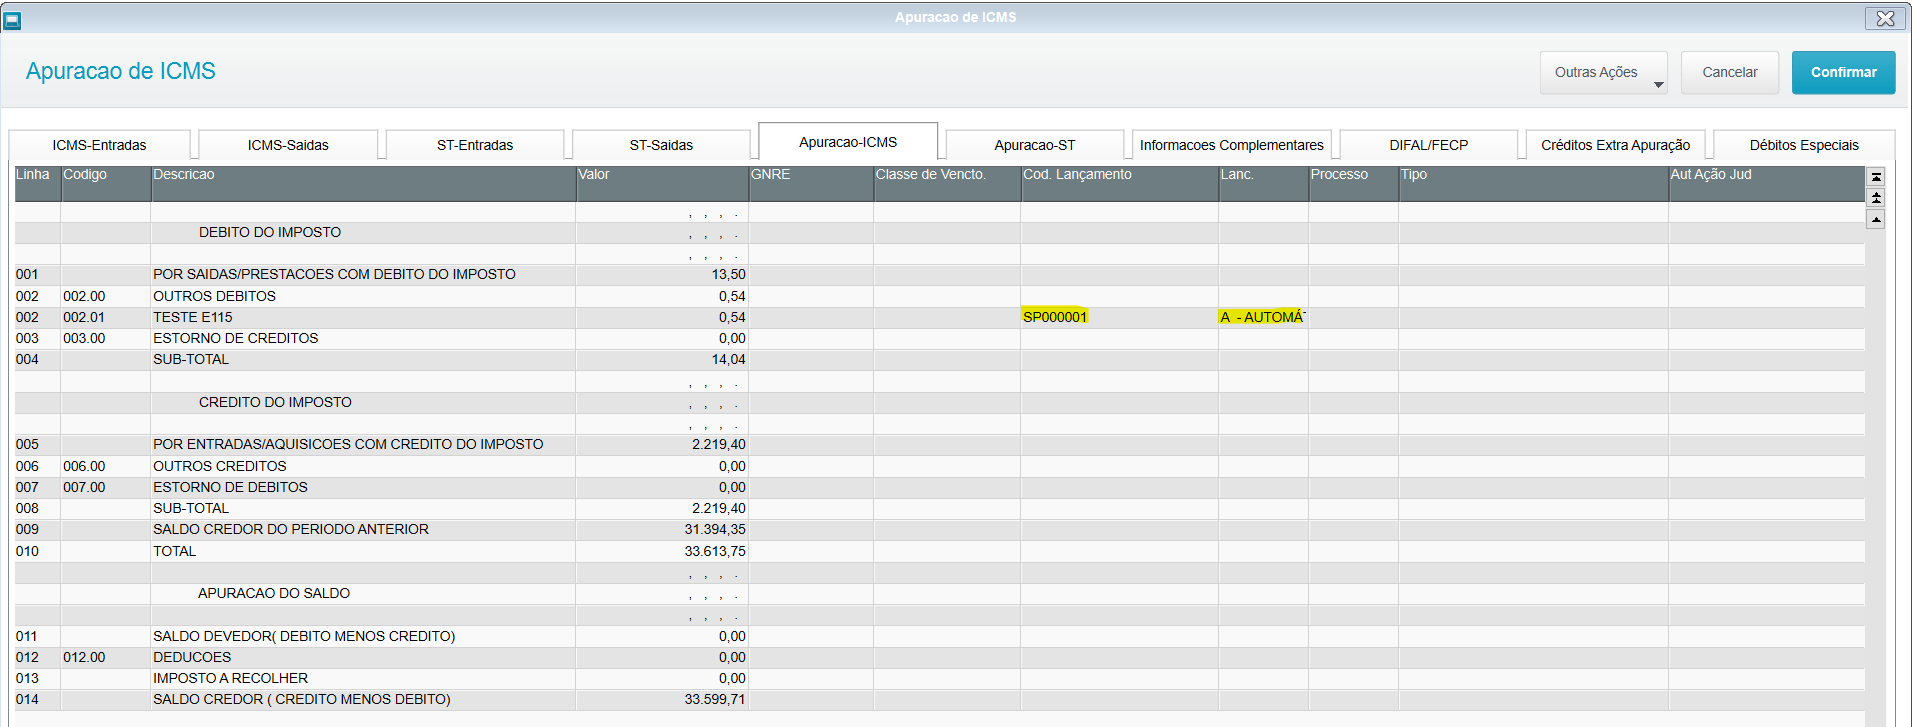
Task: Open the Débitos Especiais tab
Action: pos(1804,145)
